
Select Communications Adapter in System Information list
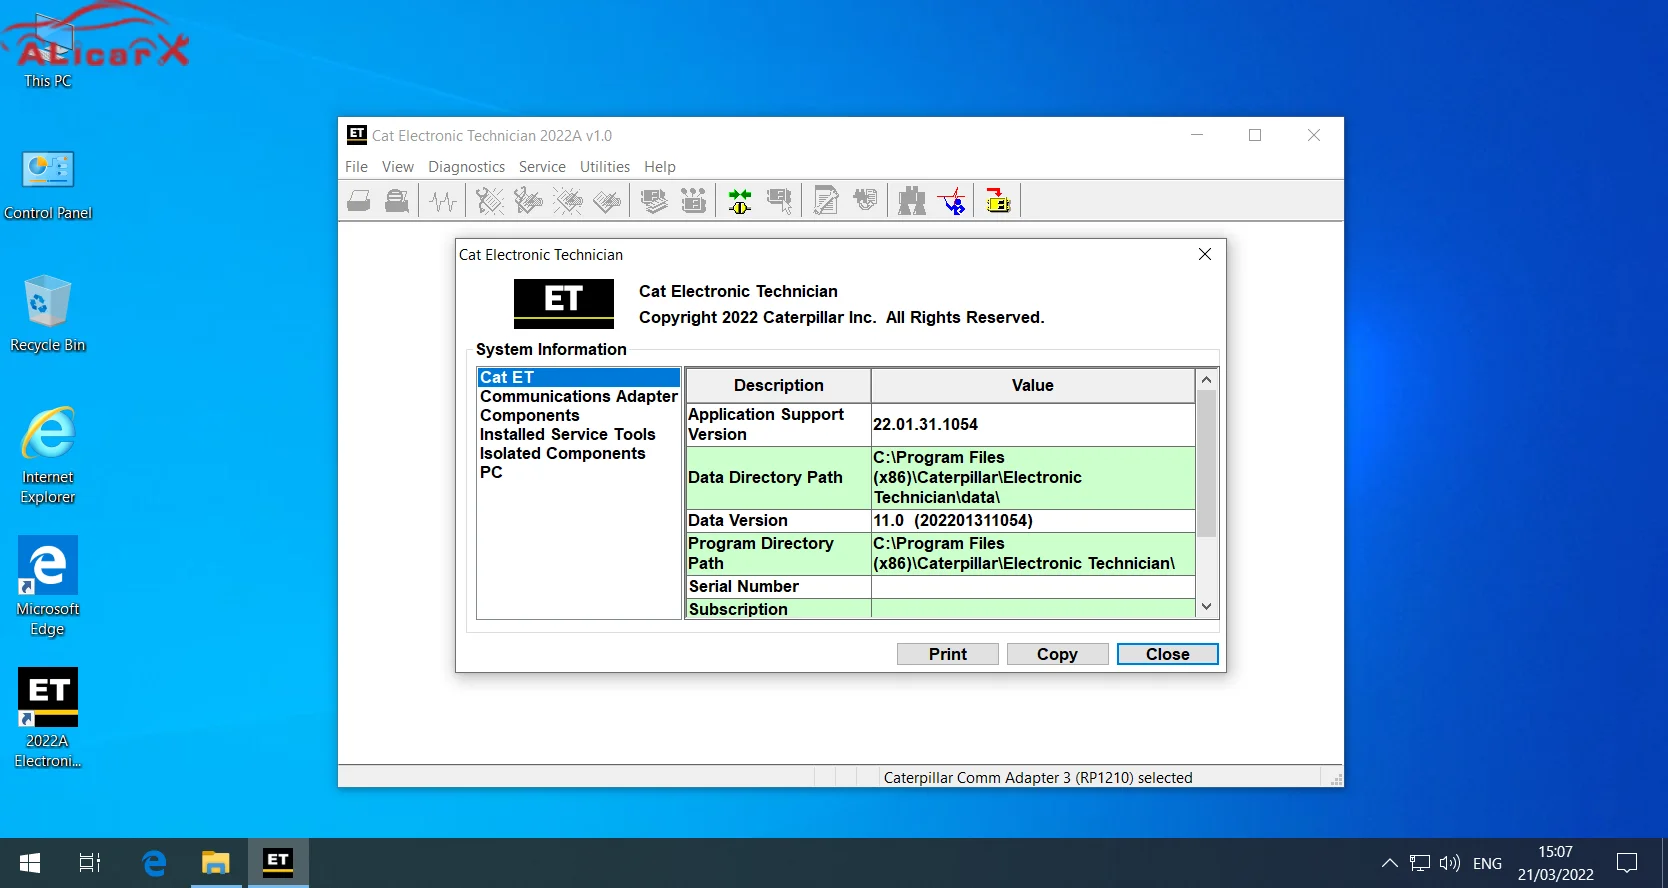coord(578,396)
